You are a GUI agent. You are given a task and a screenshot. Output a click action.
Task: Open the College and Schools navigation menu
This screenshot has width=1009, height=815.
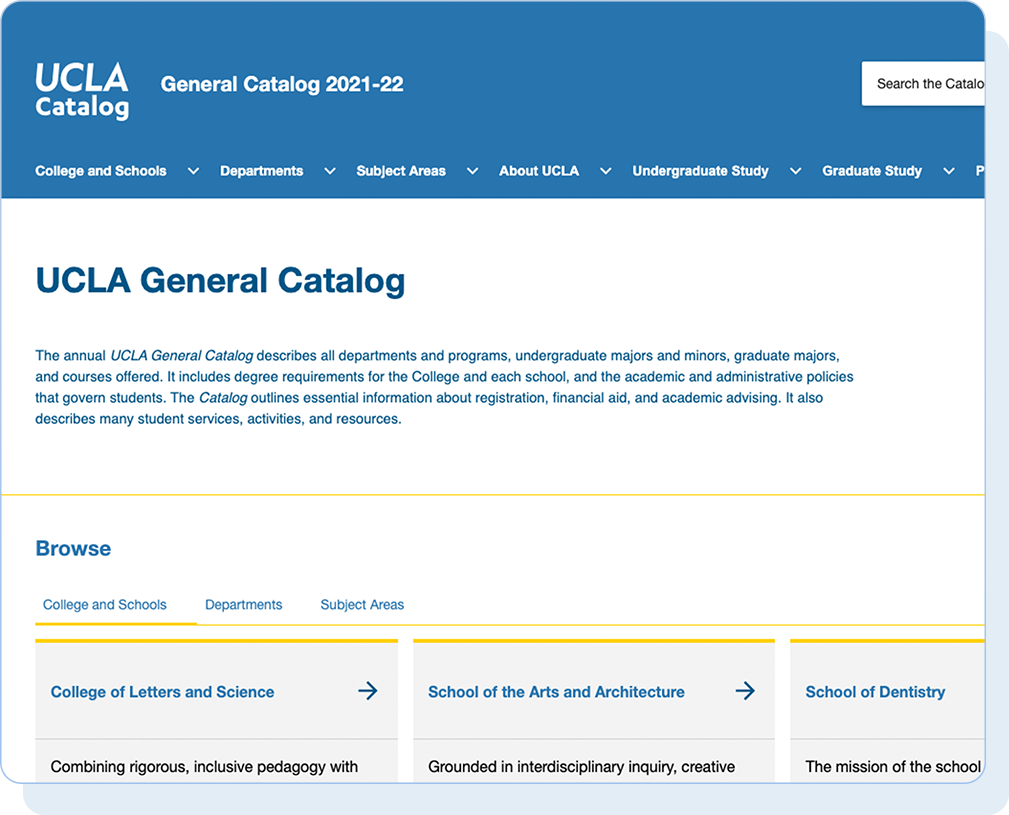pyautogui.click(x=101, y=171)
